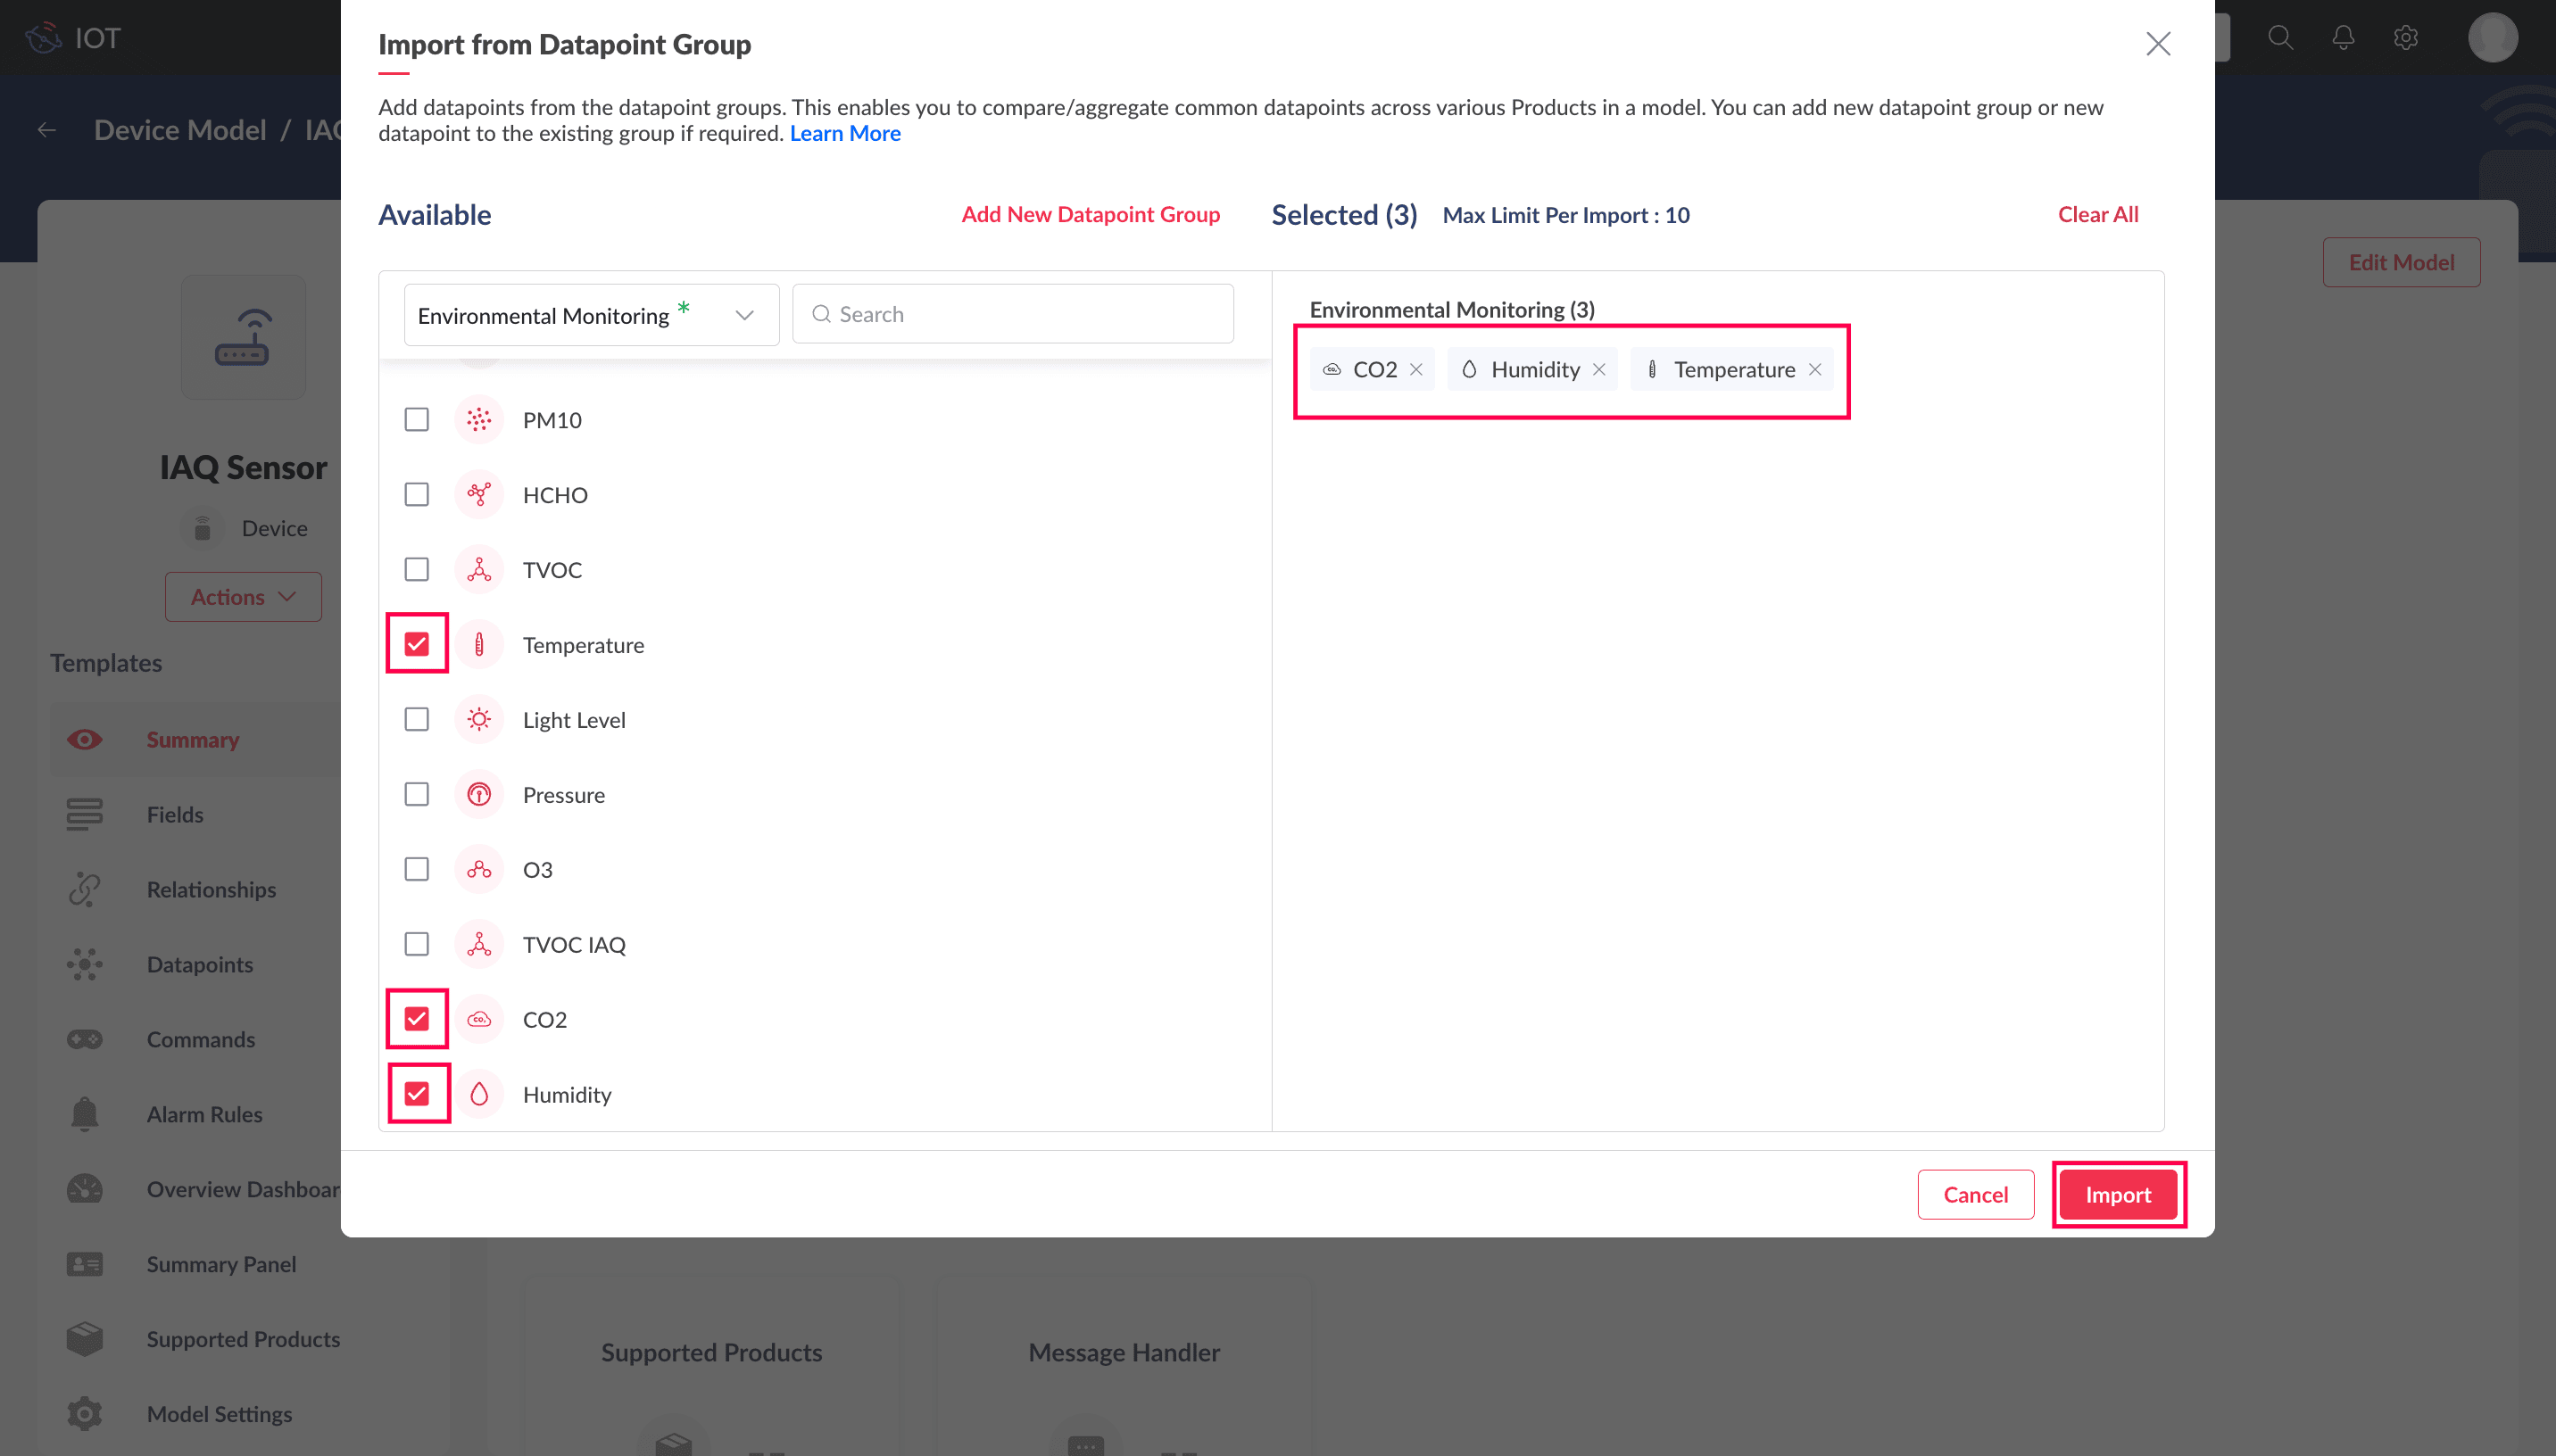Click the Temperature thermometer icon in list
The height and width of the screenshot is (1456, 2556).
click(479, 644)
